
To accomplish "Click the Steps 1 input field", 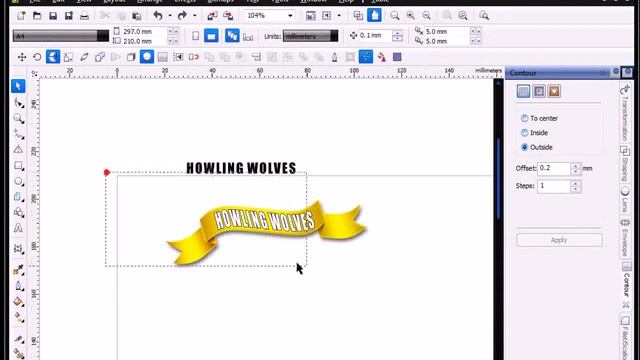I will tap(553, 186).
